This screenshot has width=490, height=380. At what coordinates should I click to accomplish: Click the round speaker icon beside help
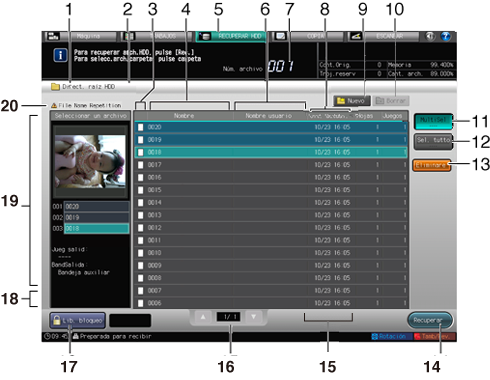point(430,36)
